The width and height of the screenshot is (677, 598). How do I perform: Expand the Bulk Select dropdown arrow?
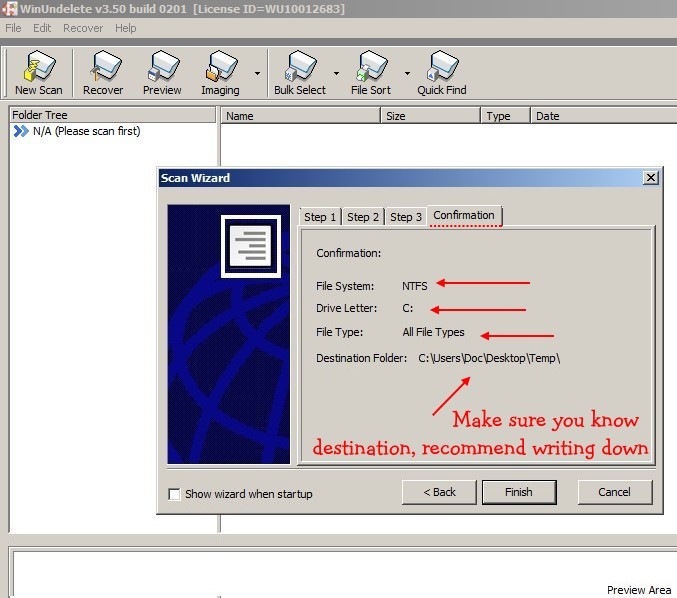[x=336, y=73]
